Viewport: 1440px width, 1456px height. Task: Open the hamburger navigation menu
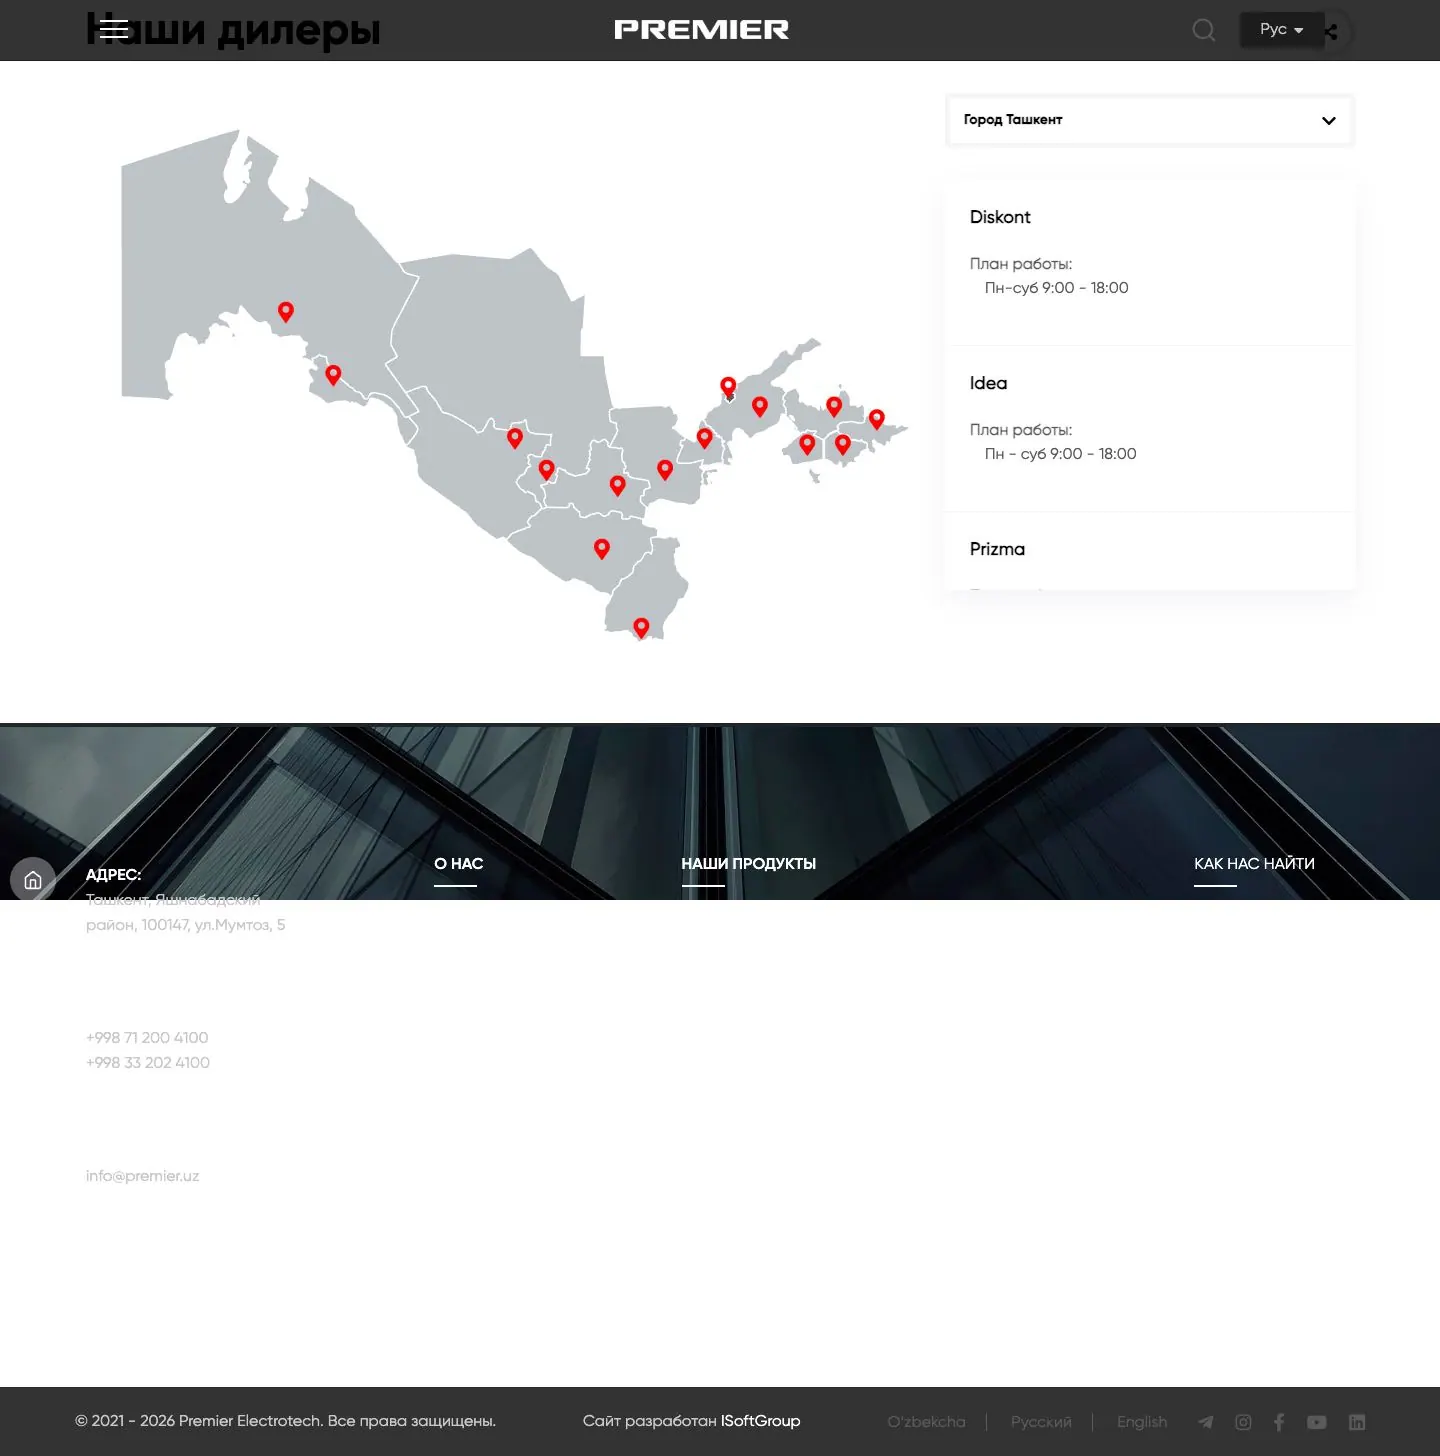pyautogui.click(x=114, y=29)
